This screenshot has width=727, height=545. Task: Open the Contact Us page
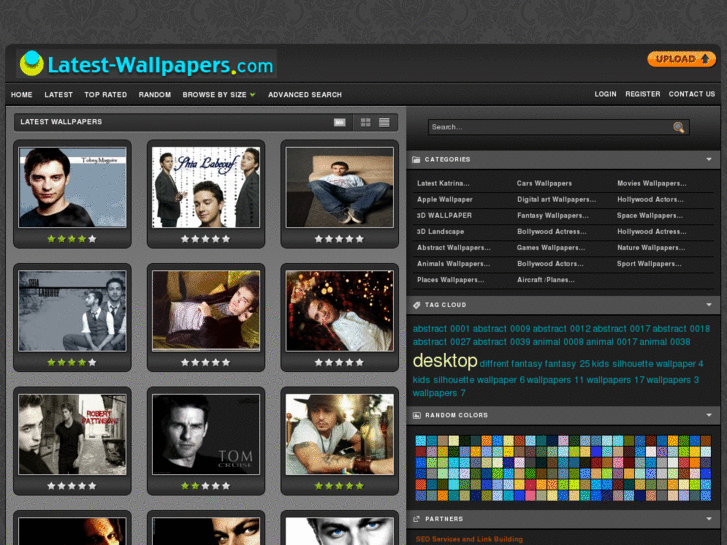pos(692,94)
